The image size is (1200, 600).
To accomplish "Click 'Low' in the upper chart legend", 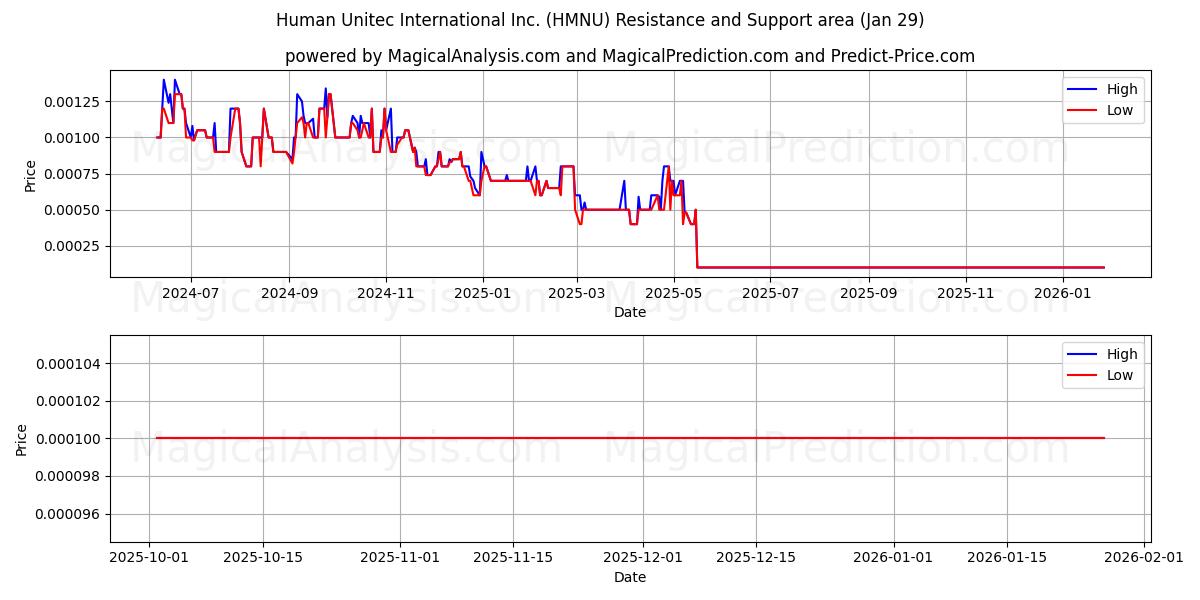I will (1120, 111).
